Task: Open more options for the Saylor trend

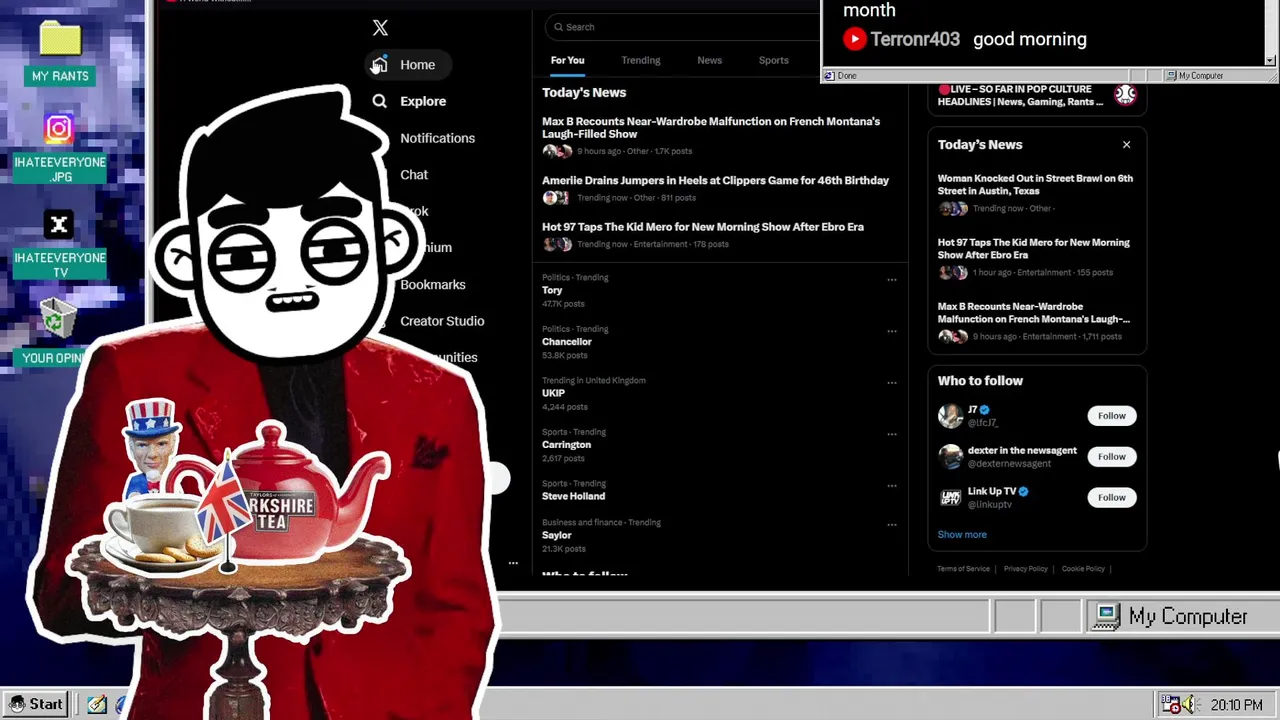Action: (892, 525)
